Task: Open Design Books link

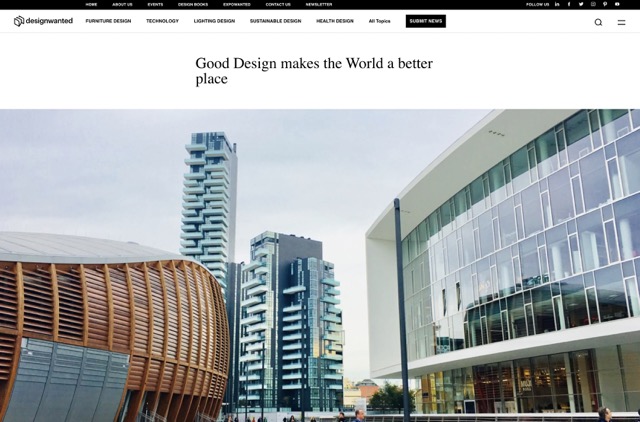Action: pyautogui.click(x=193, y=4)
